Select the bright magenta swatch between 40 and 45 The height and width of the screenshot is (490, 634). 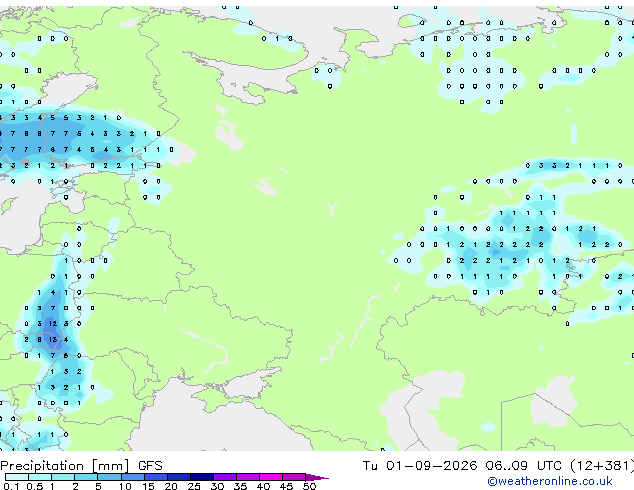pyautogui.click(x=271, y=477)
